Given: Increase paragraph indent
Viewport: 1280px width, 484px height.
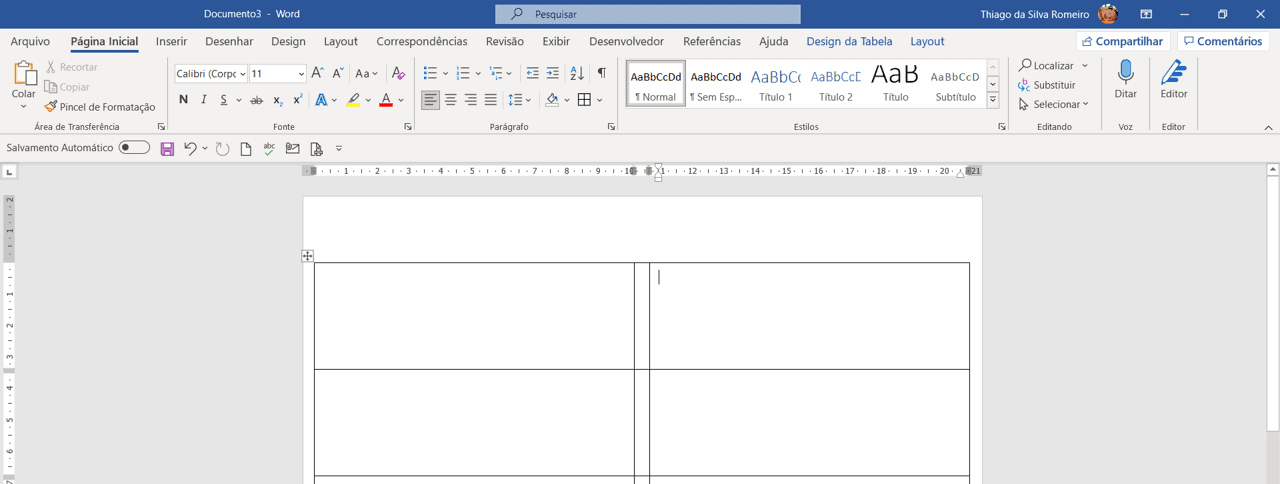Looking at the screenshot, I should coord(552,73).
